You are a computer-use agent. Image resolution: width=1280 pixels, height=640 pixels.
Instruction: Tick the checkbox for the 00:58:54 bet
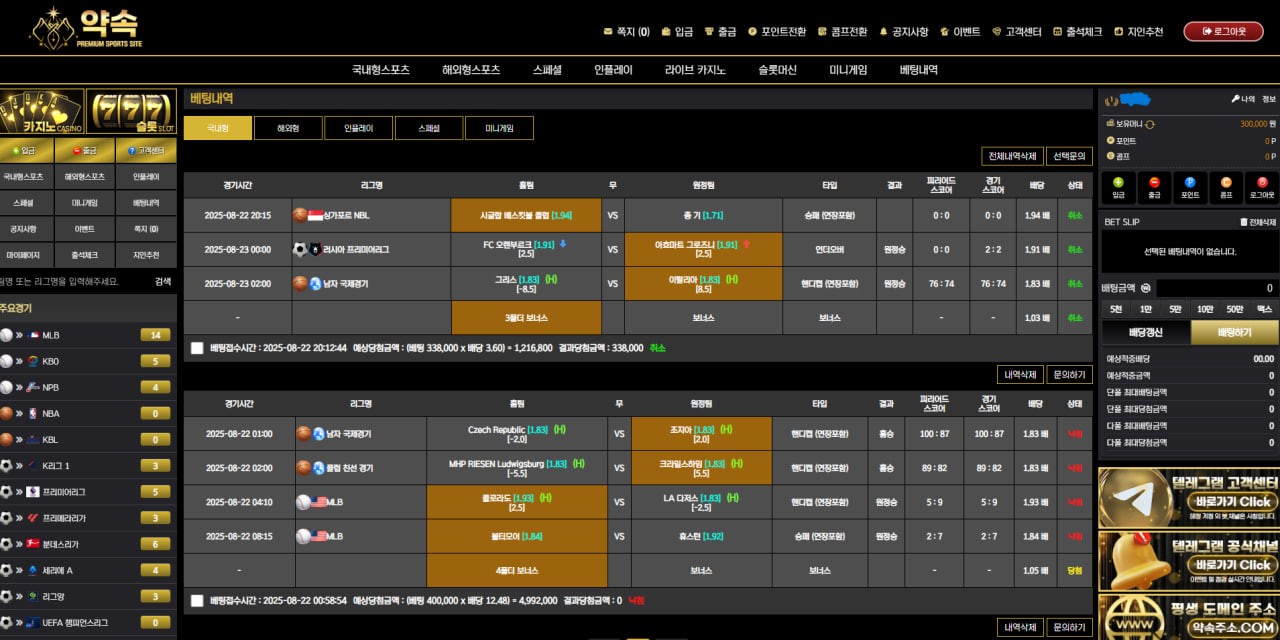click(197, 601)
